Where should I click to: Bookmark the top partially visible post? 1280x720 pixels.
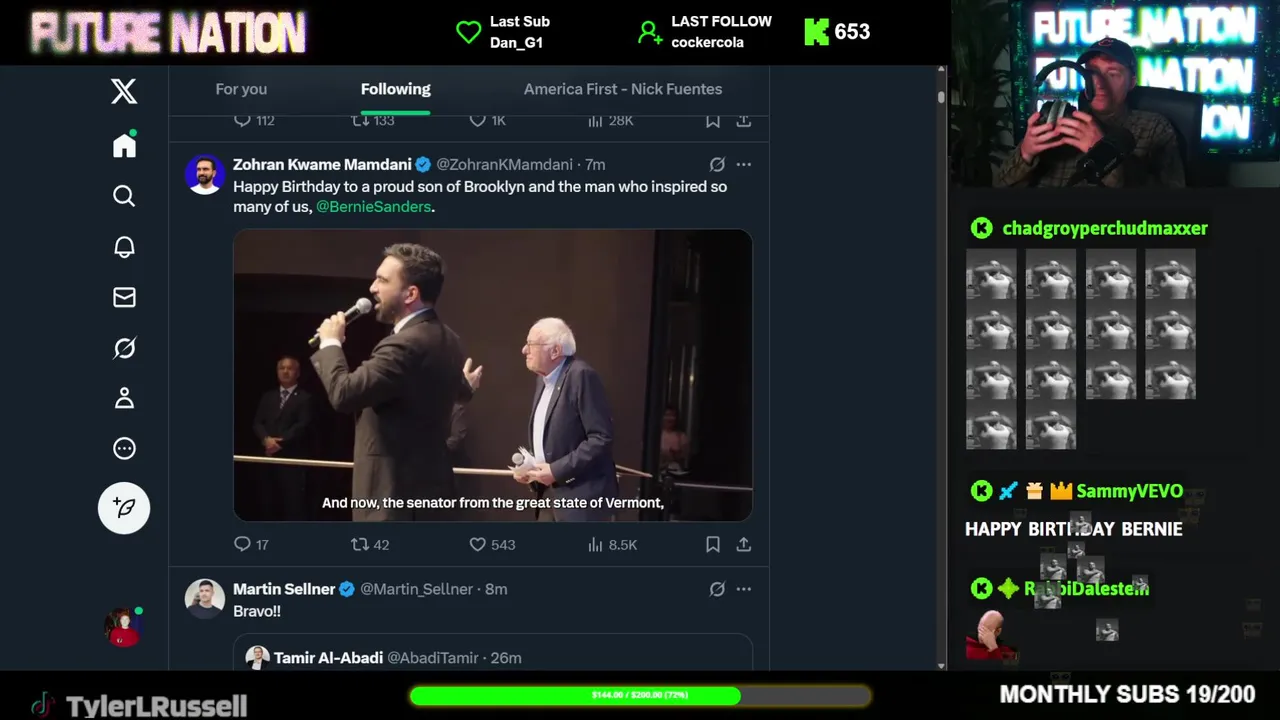click(x=713, y=120)
